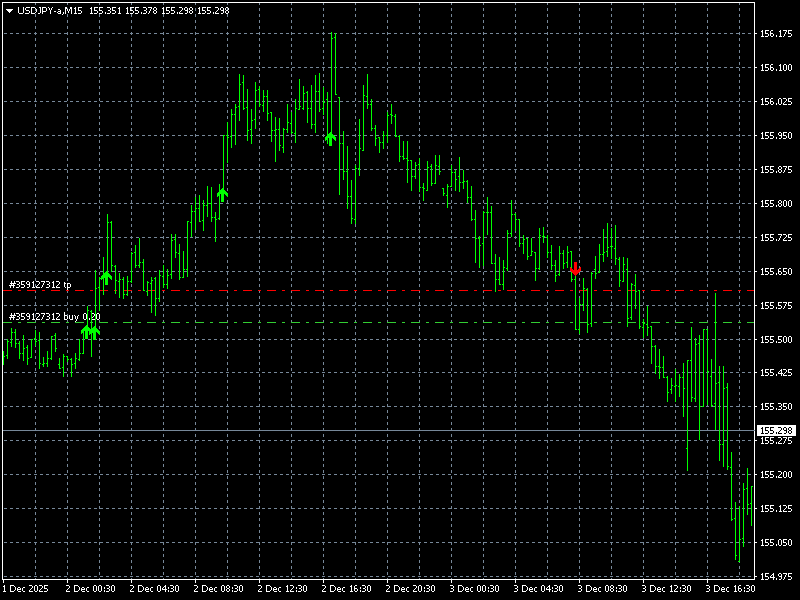Click the "3 Dec 16:30" time label
Image resolution: width=800 pixels, height=600 pixels.
(730, 589)
